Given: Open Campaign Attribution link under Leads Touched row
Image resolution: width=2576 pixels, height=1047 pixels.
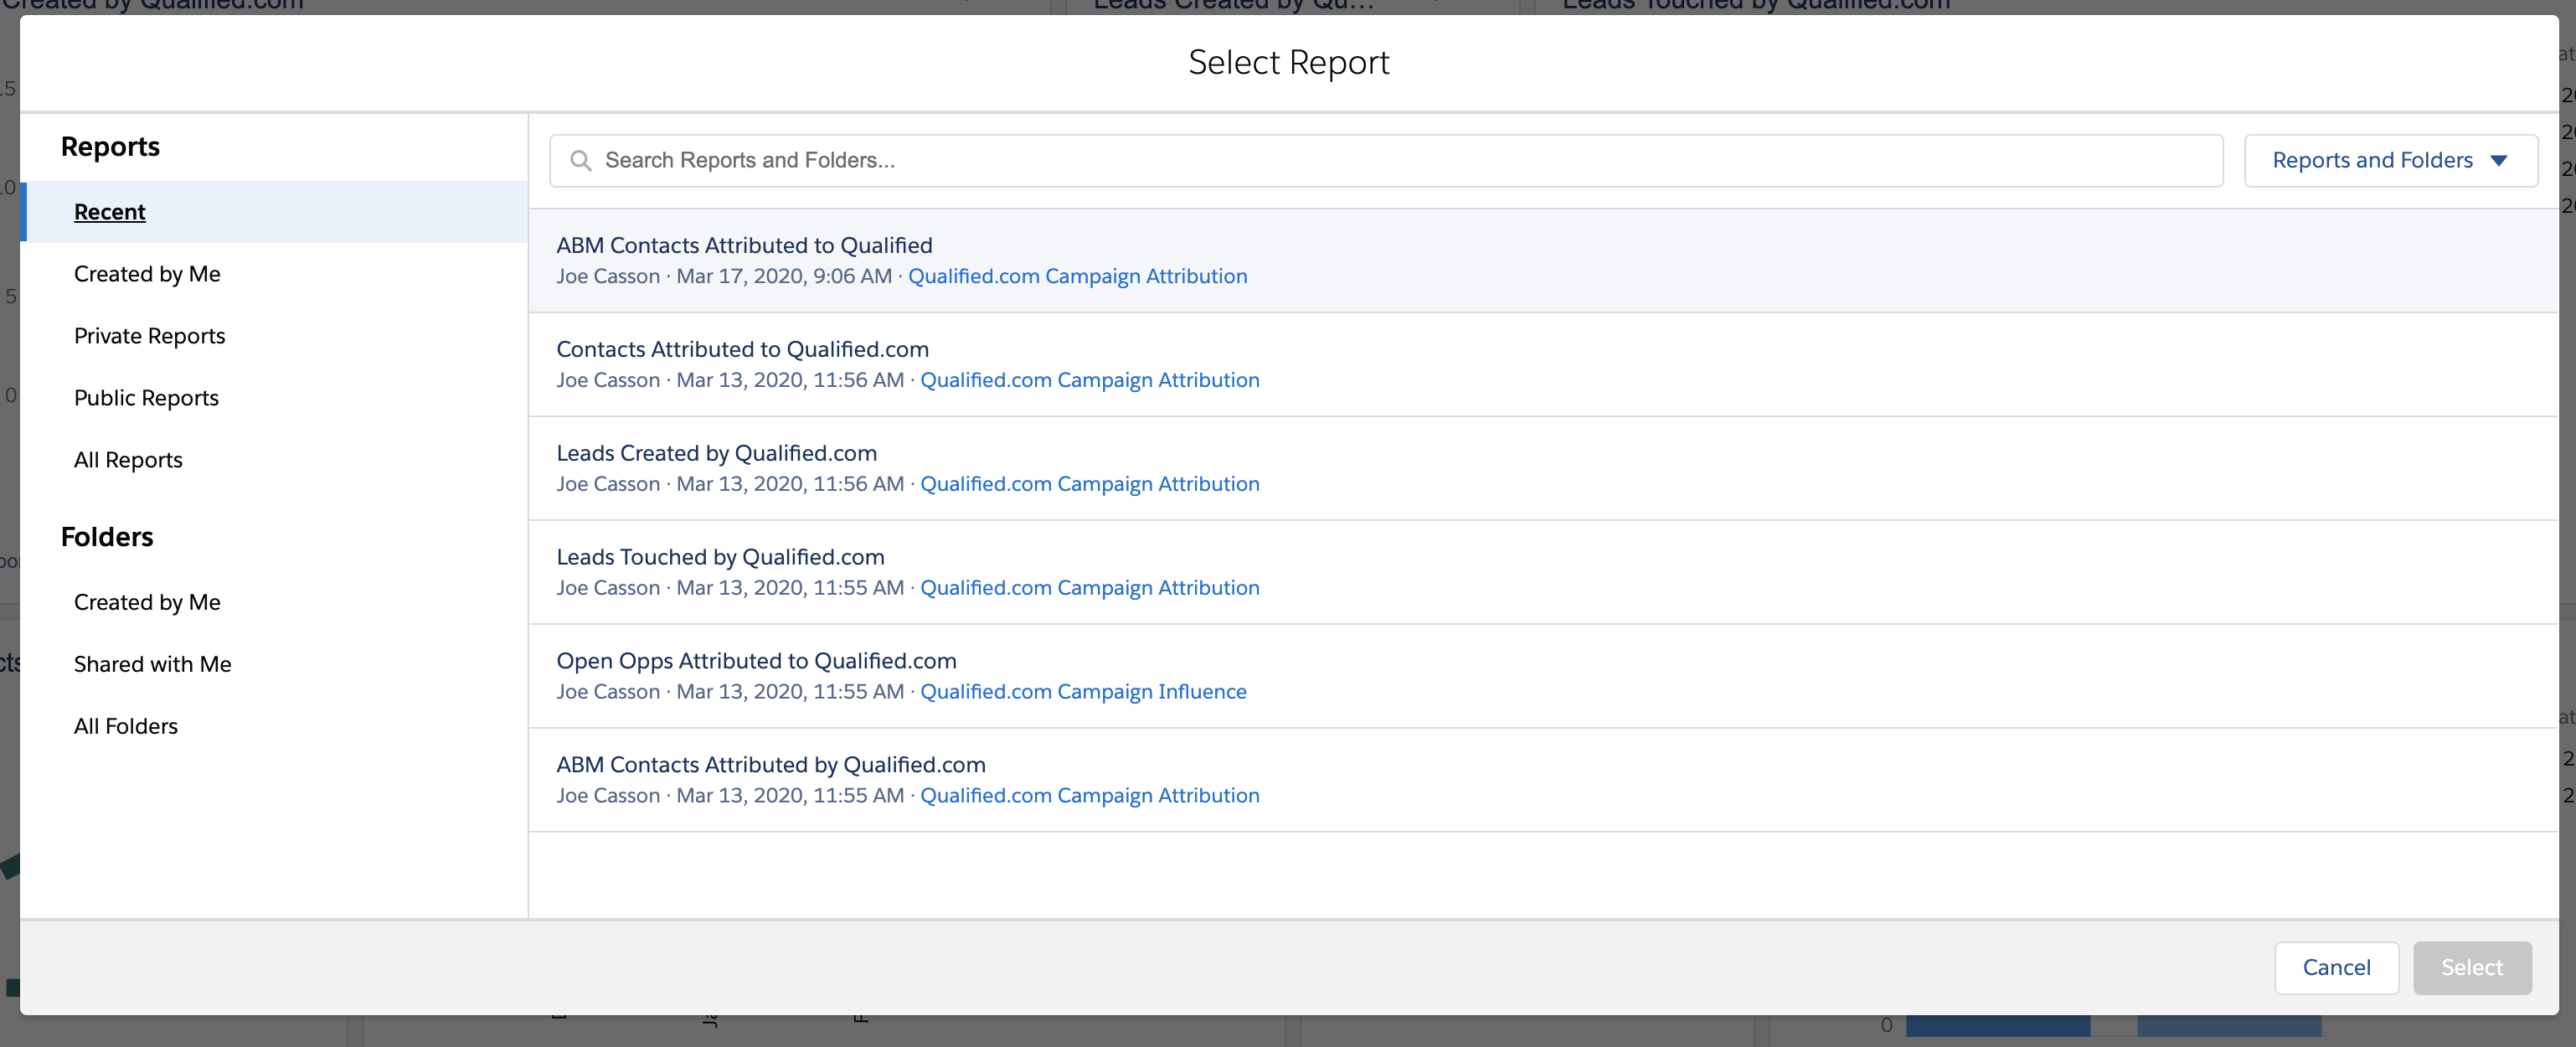Looking at the screenshot, I should click(x=1089, y=588).
